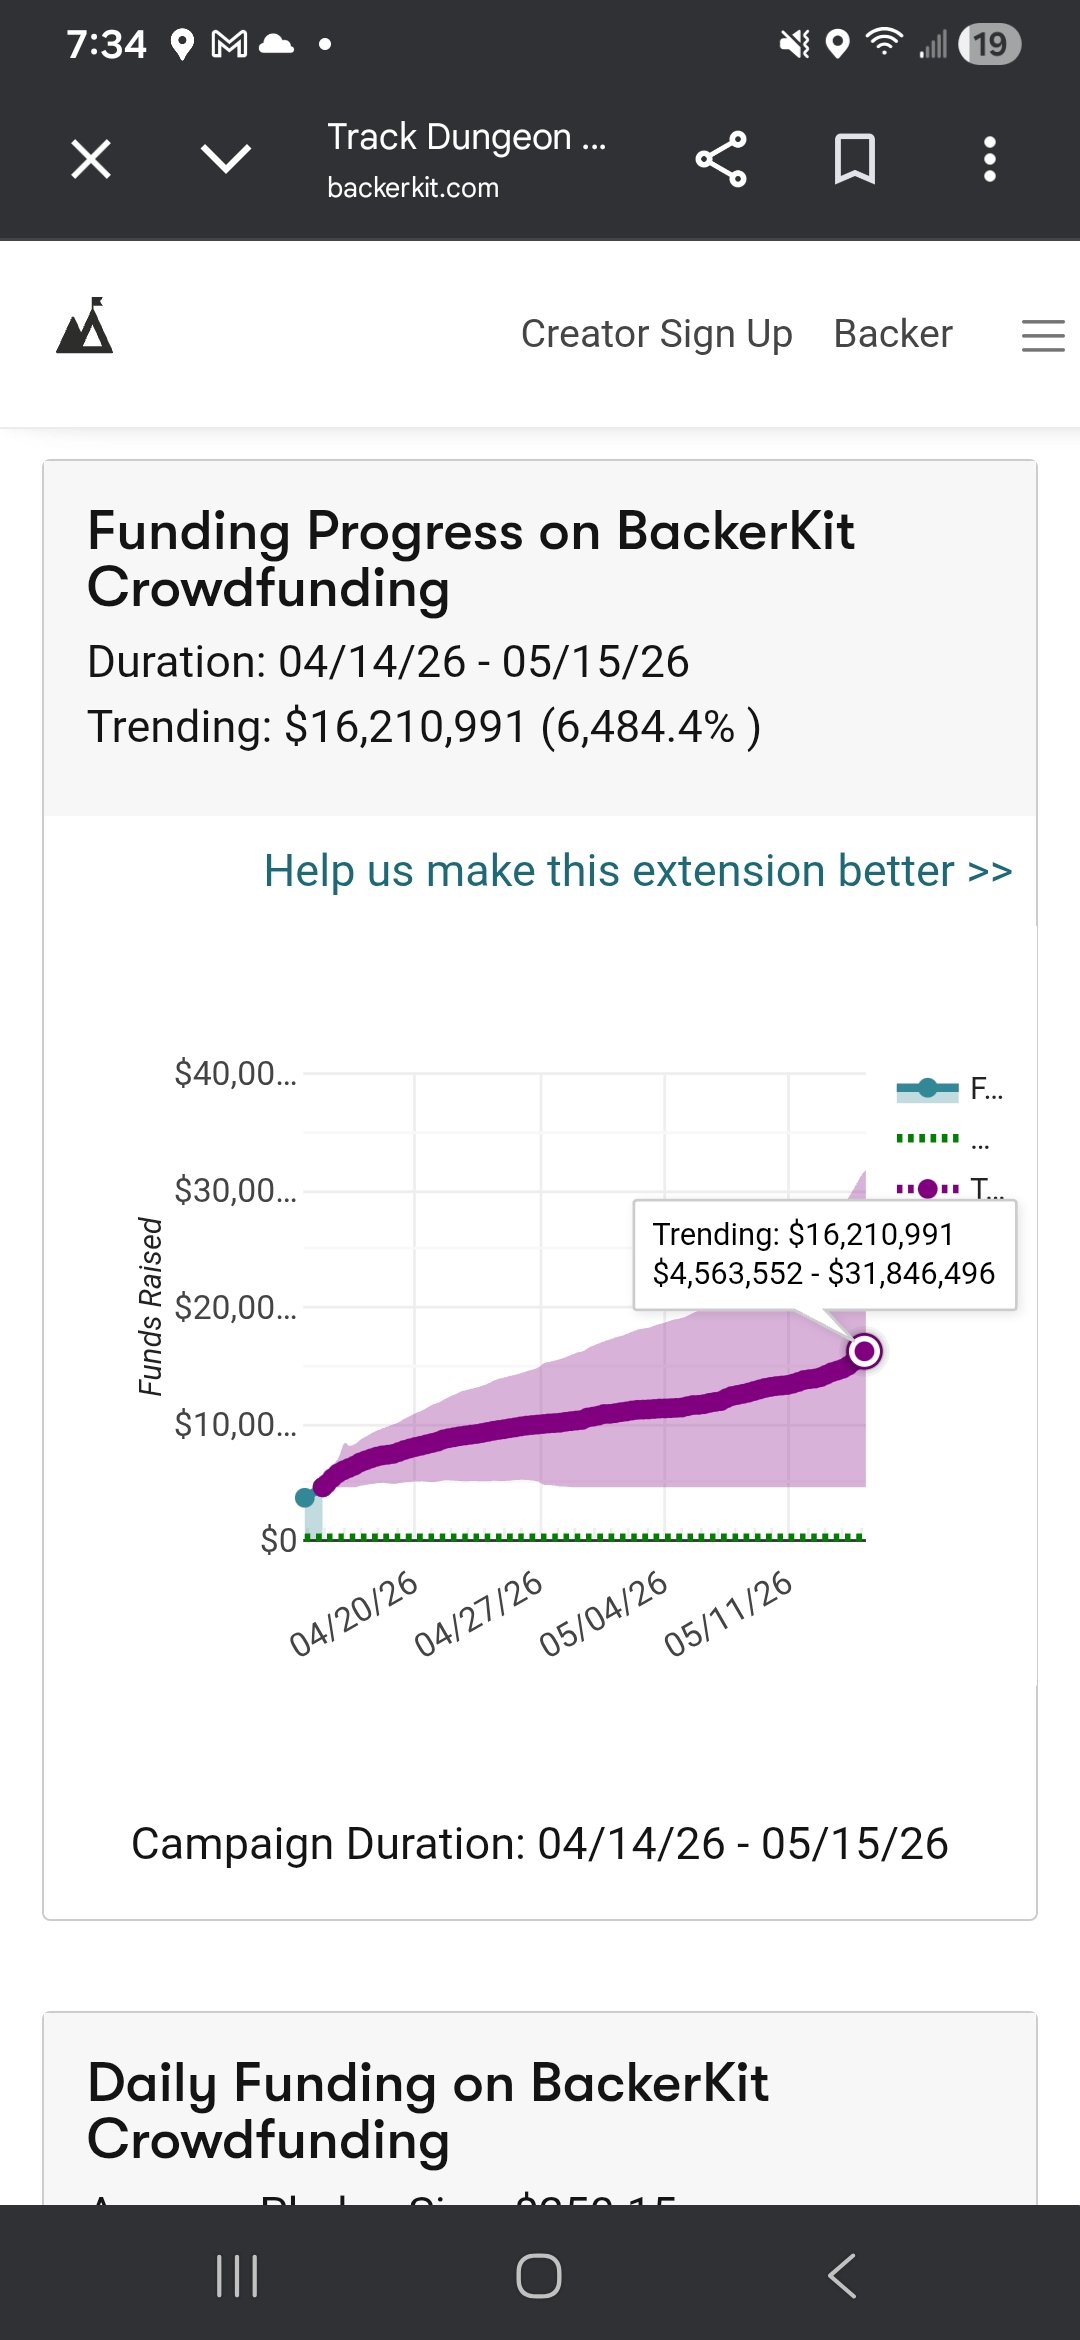Screen dimensions: 1080x2340
Task: Toggle the teal funds series in legend
Action: pyautogui.click(x=948, y=1088)
